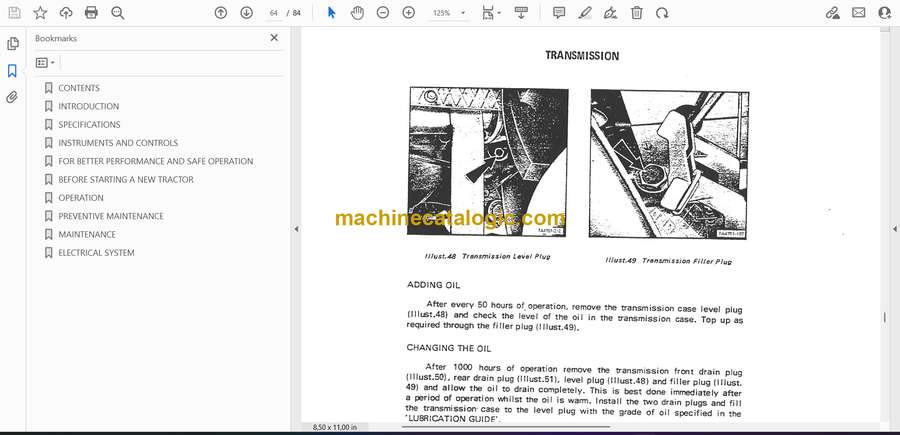The width and height of the screenshot is (900, 435).
Task: Click the Transmission Level Plug illustration
Action: 487,161
